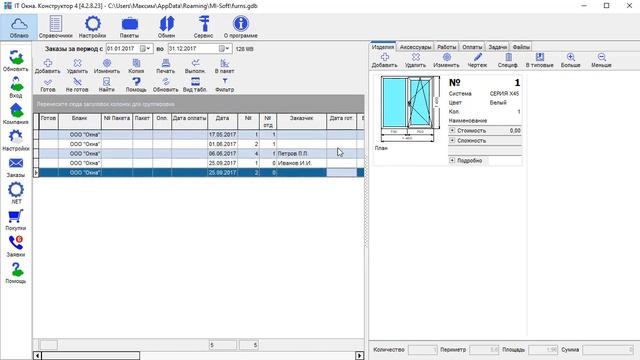Open the .NET sidebar item
The width and height of the screenshot is (640, 360).
16,193
